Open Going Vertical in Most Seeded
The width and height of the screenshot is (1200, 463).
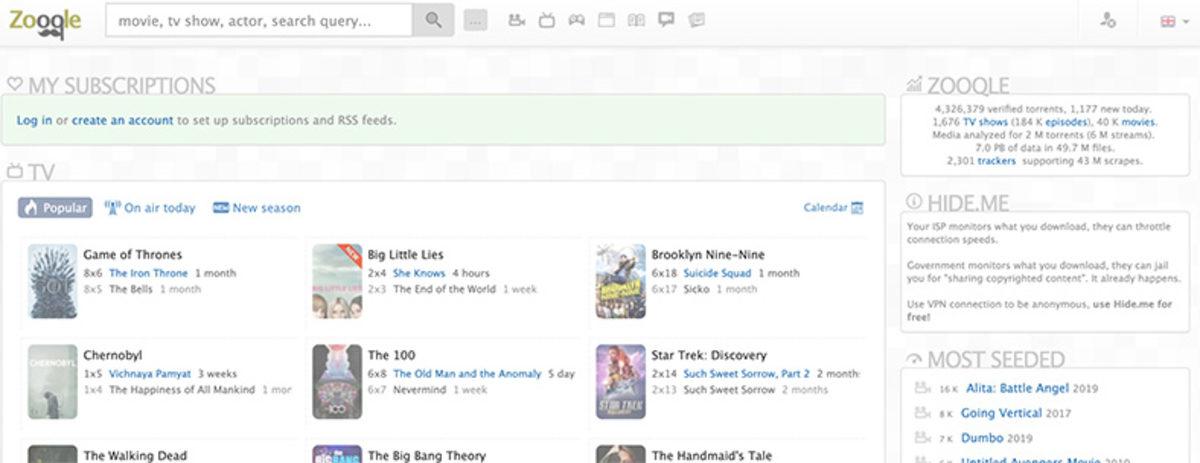[x=1002, y=413]
